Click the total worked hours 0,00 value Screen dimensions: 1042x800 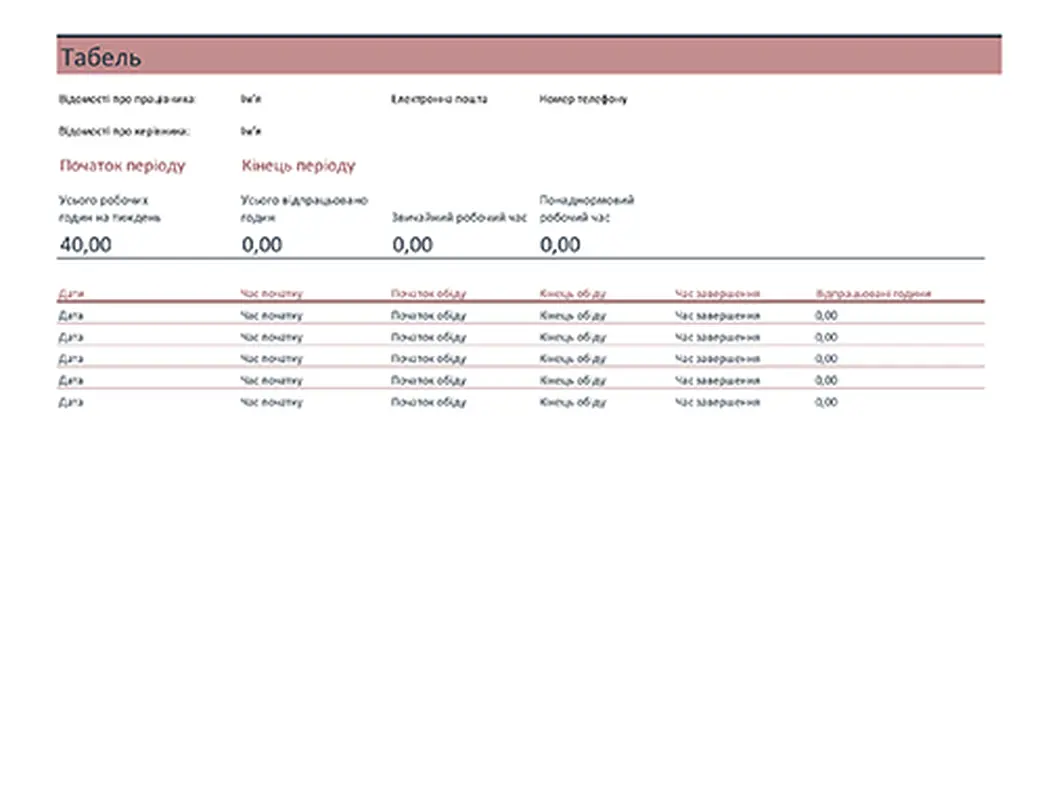coord(262,244)
